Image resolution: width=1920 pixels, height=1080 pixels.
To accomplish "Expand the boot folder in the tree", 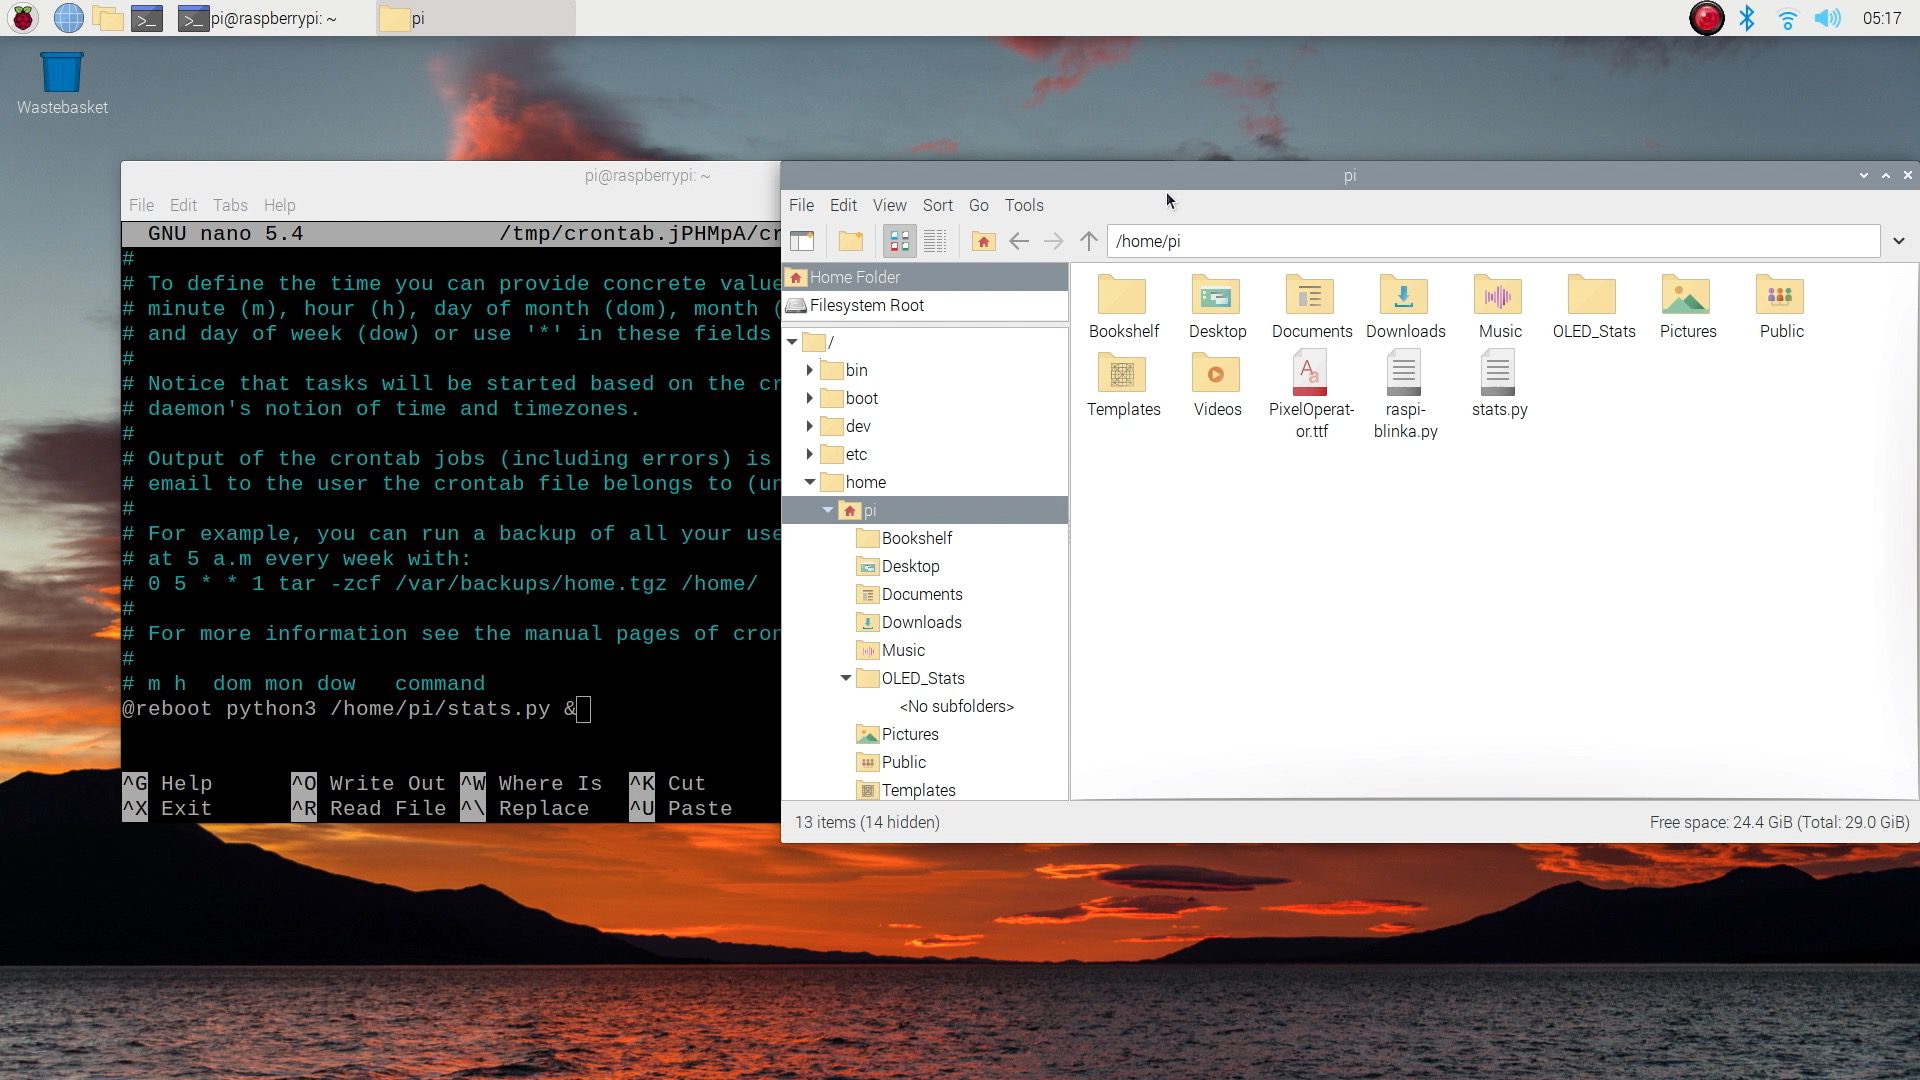I will (810, 398).
